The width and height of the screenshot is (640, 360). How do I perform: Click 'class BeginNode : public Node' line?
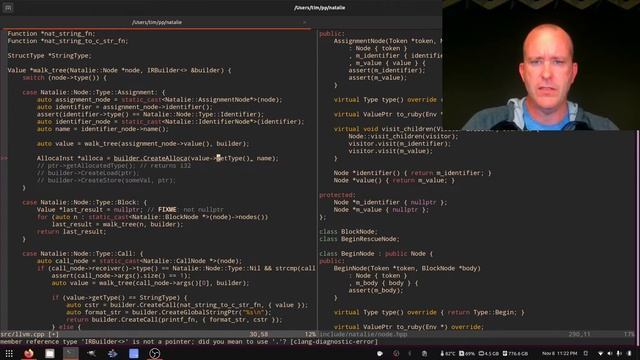pyautogui.click(x=376, y=253)
